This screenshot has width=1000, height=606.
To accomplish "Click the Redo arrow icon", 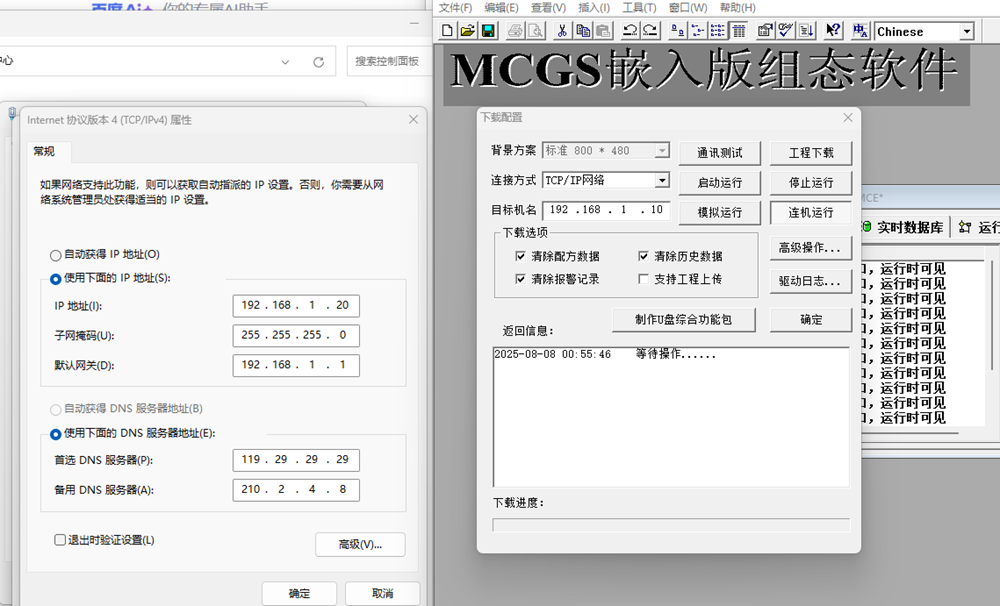I will point(651,31).
